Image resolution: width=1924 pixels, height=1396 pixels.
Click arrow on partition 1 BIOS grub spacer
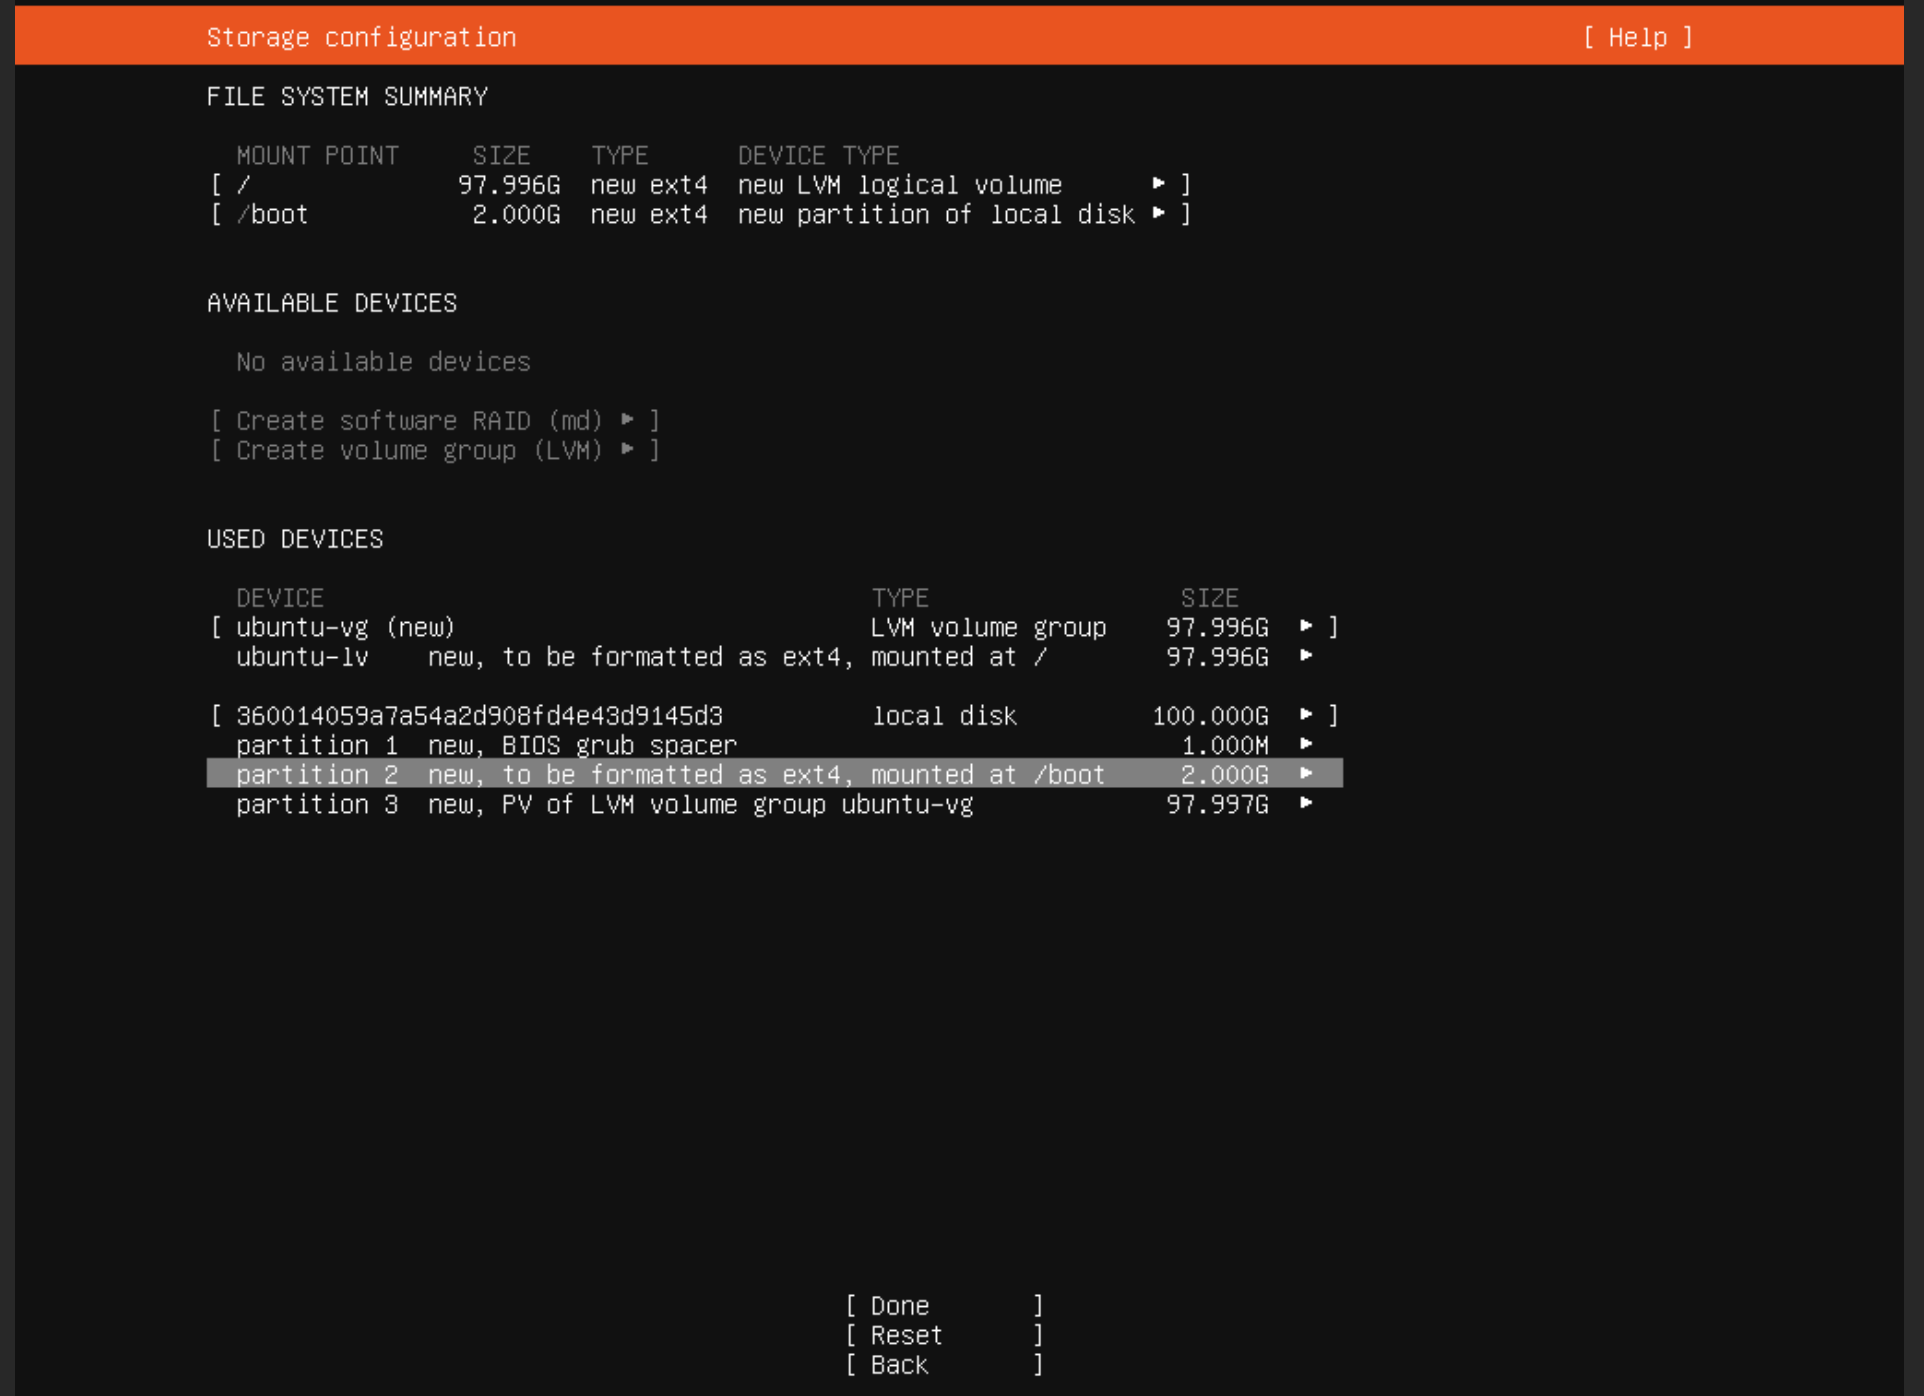(1306, 745)
